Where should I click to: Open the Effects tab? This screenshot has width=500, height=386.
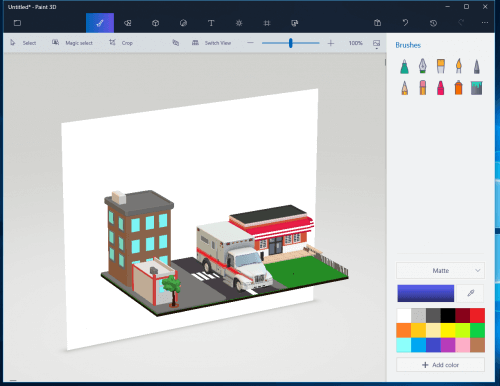tap(239, 23)
